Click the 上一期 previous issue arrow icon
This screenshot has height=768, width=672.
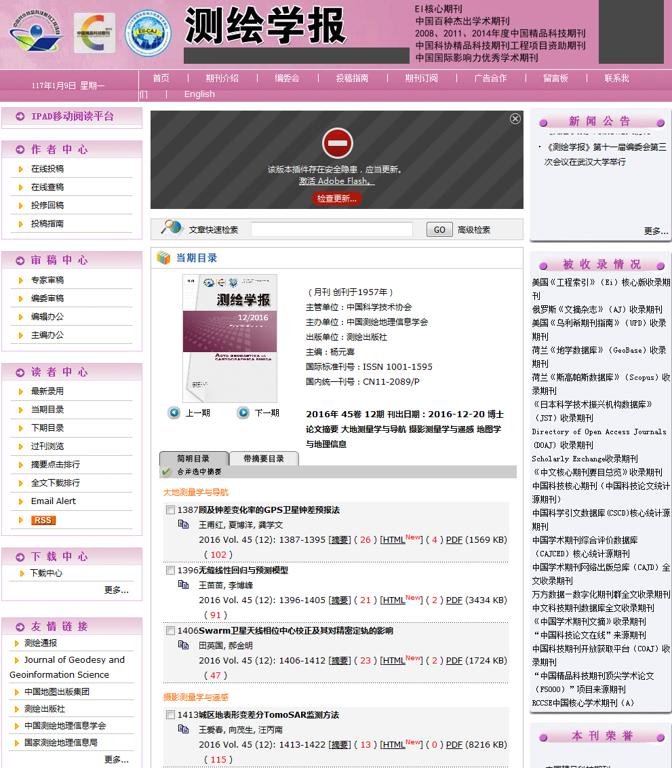point(174,412)
